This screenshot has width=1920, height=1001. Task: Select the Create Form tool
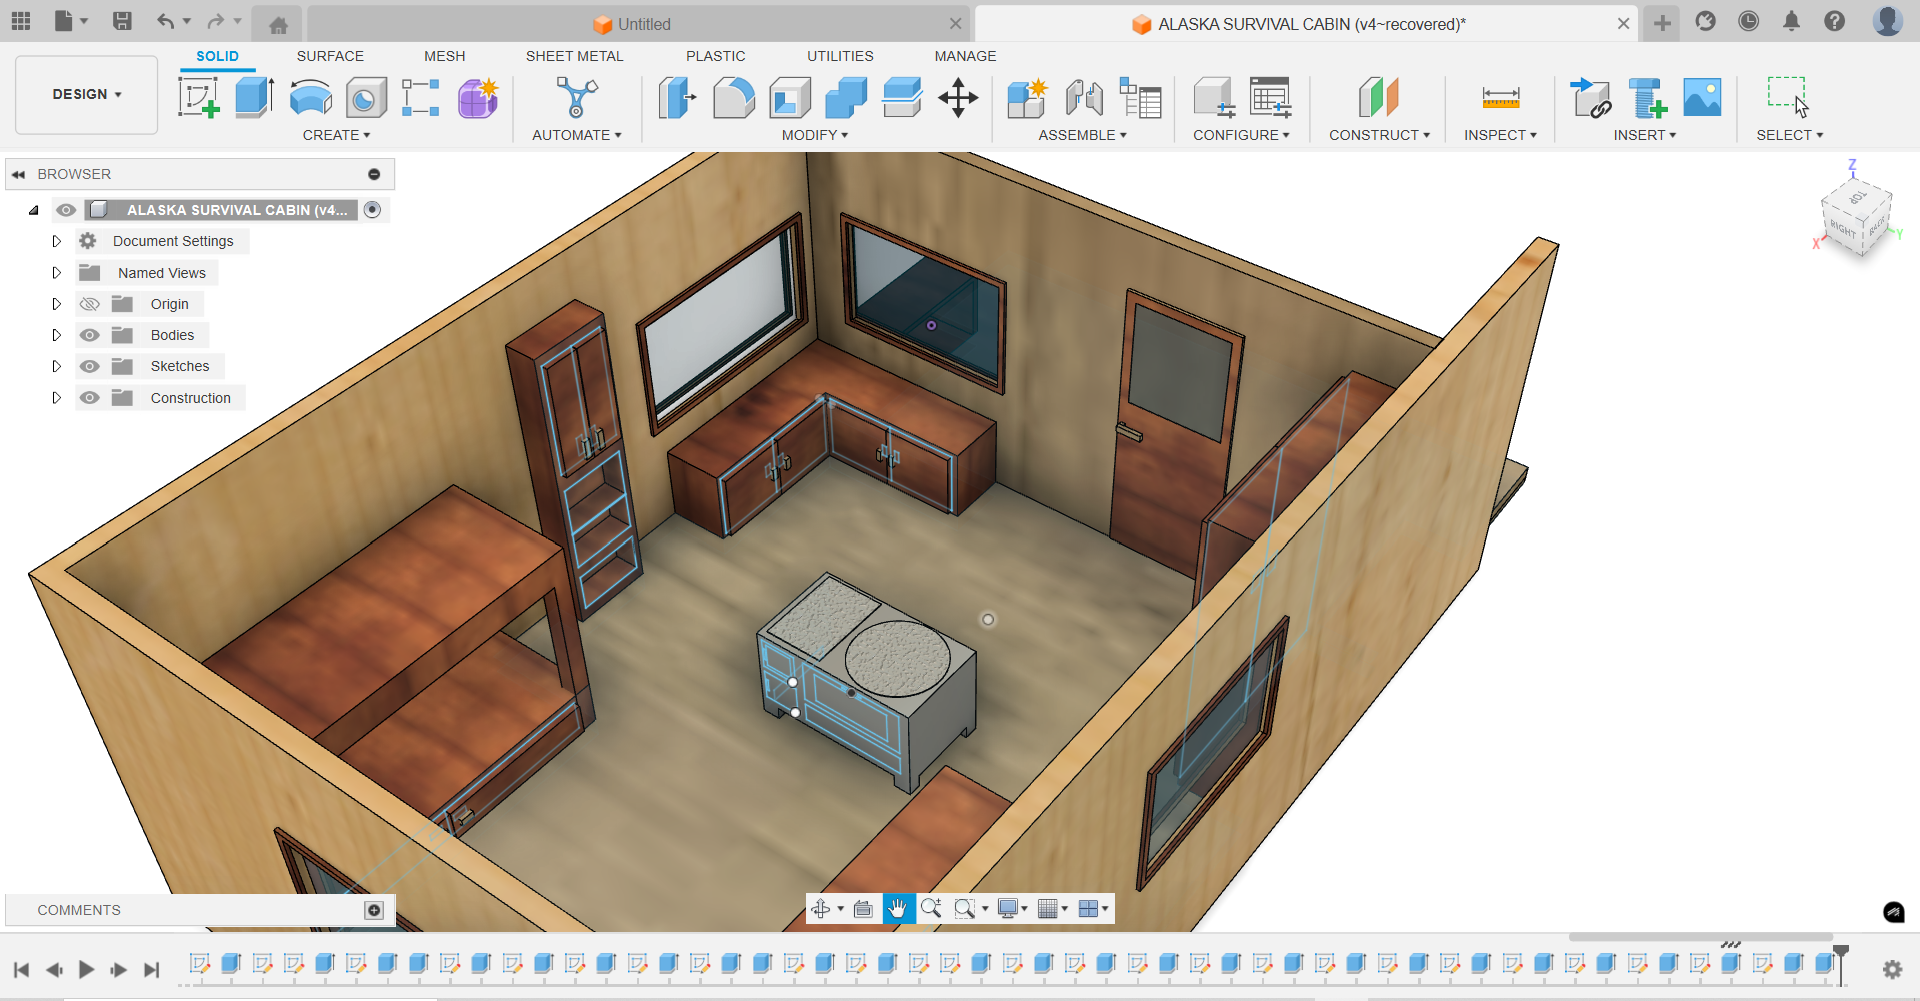click(478, 98)
